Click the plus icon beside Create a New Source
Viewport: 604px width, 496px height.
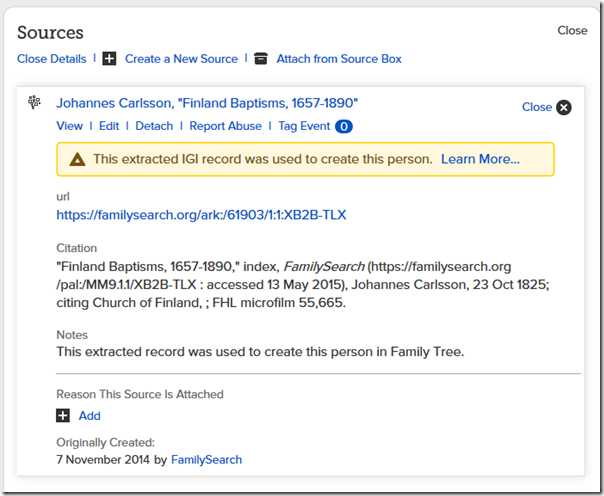[x=109, y=59]
